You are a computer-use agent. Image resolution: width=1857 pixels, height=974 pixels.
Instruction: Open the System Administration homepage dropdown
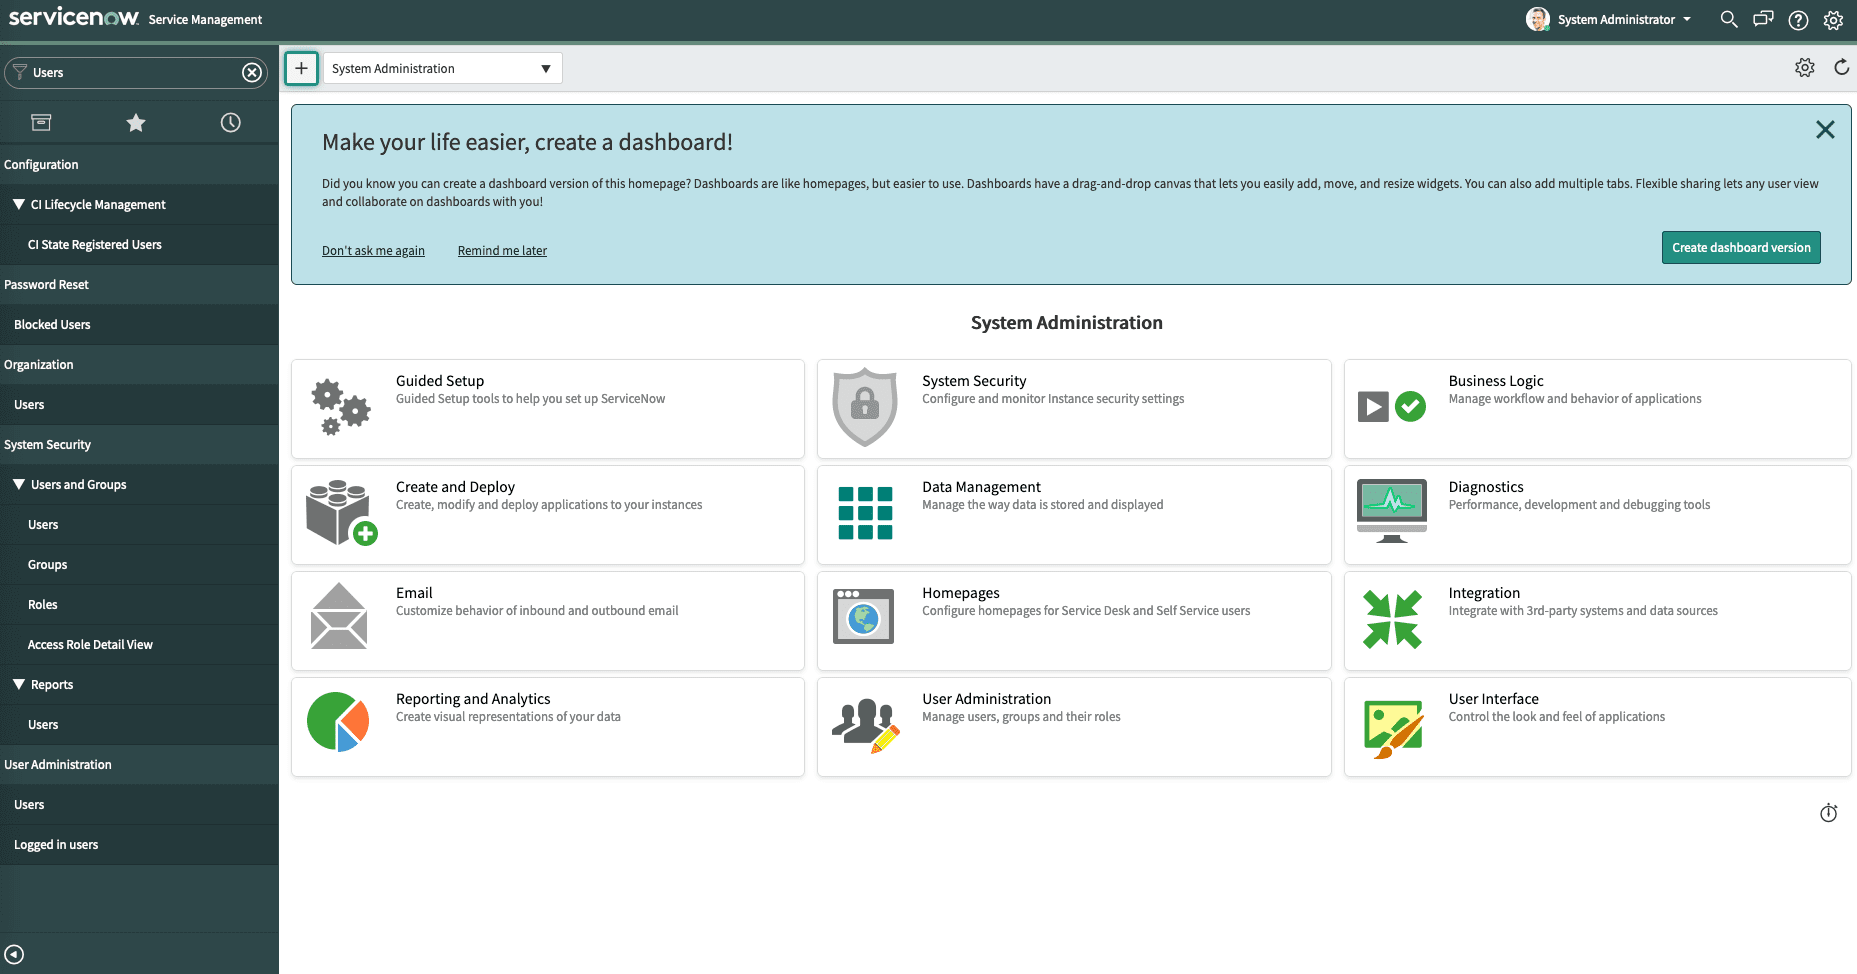click(x=442, y=69)
